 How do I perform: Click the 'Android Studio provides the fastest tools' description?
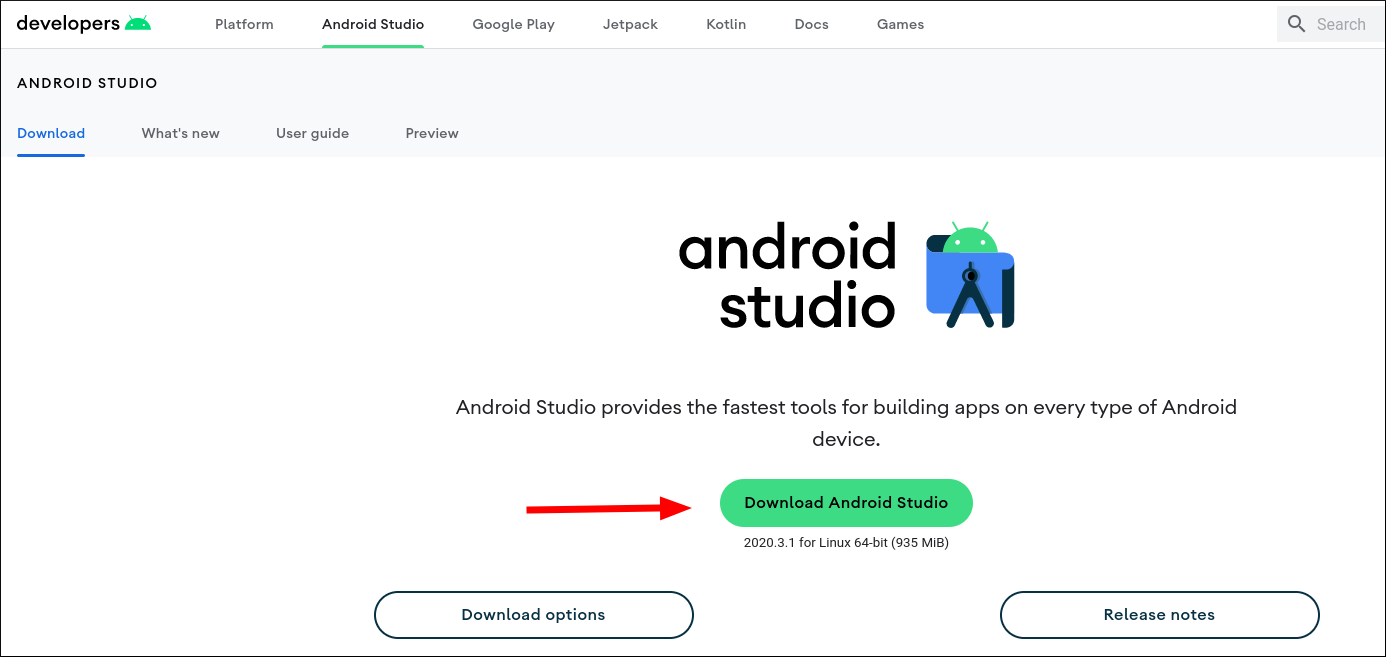846,423
